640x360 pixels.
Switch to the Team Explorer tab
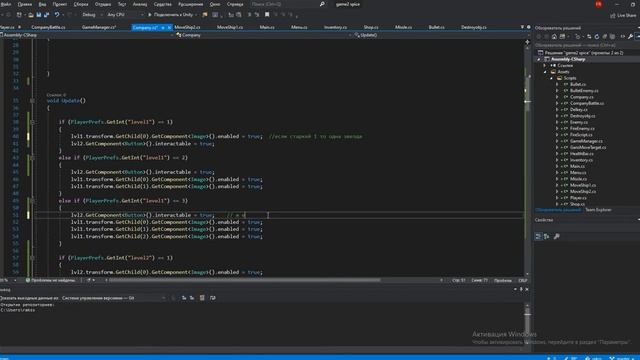598,210
